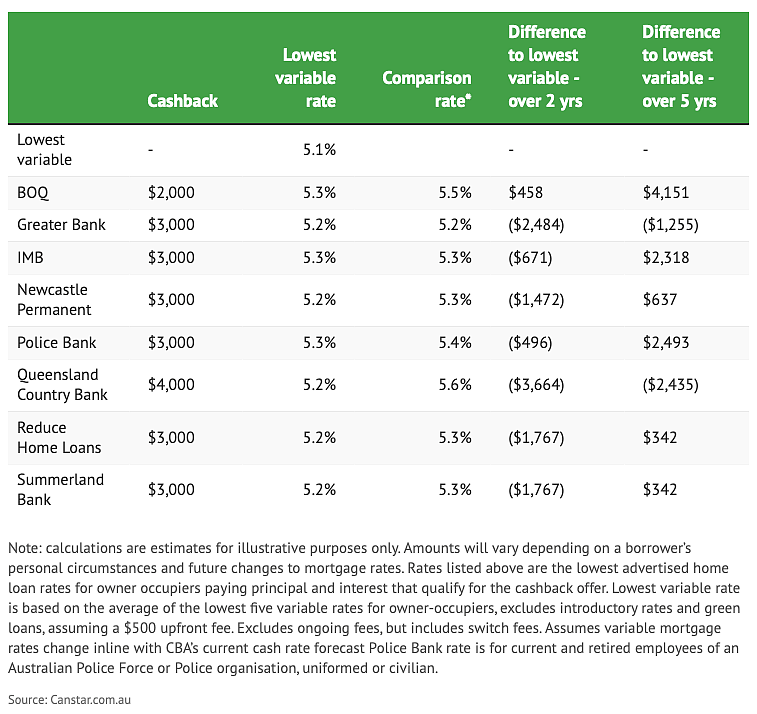Viewport: 757px width, 714px height.
Task: Click the 5.6% comparison rate cell
Action: coord(455,384)
